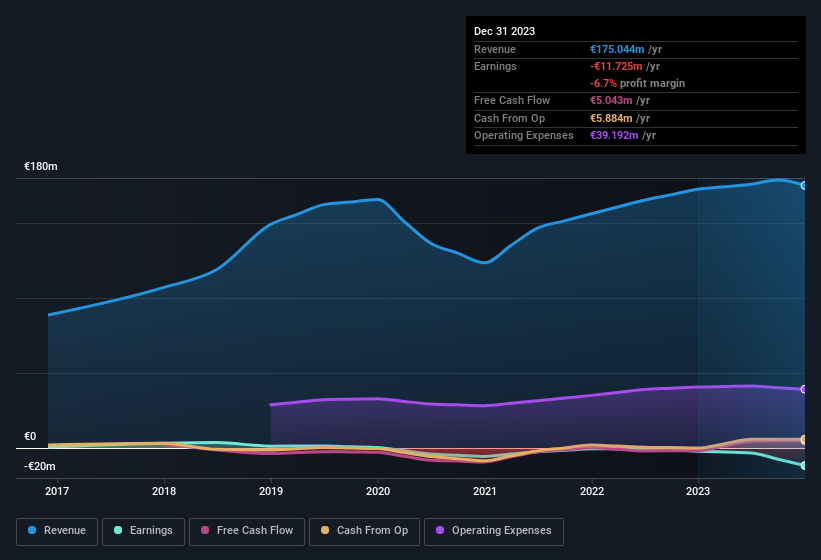Select the 2021 x-axis label

click(x=485, y=491)
